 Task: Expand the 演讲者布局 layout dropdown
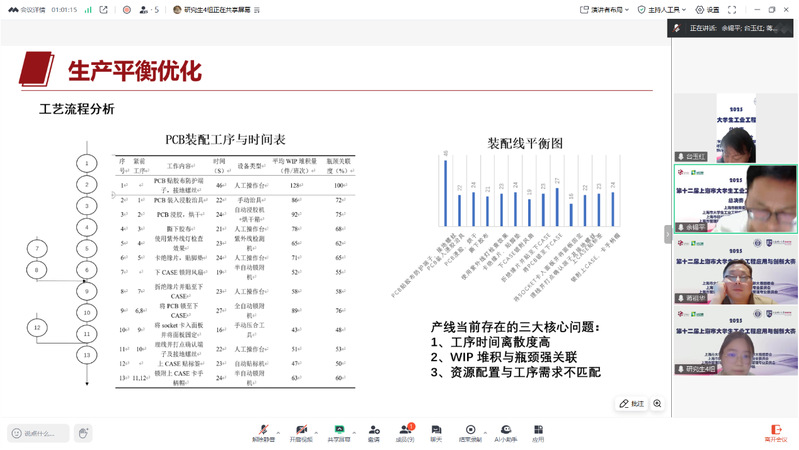[x=608, y=8]
